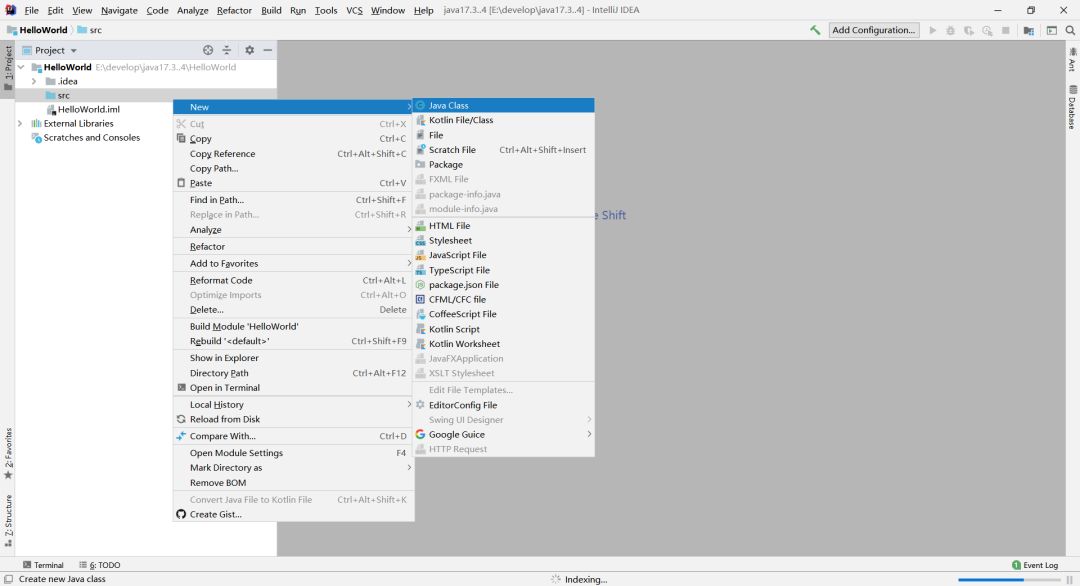Choose HTML File in New submenu
Screen dimensions: 1080x586
point(503,226)
